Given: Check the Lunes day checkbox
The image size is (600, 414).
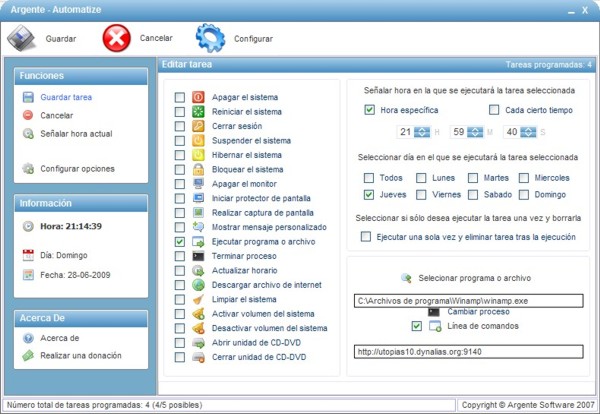Looking at the screenshot, I should (421, 178).
